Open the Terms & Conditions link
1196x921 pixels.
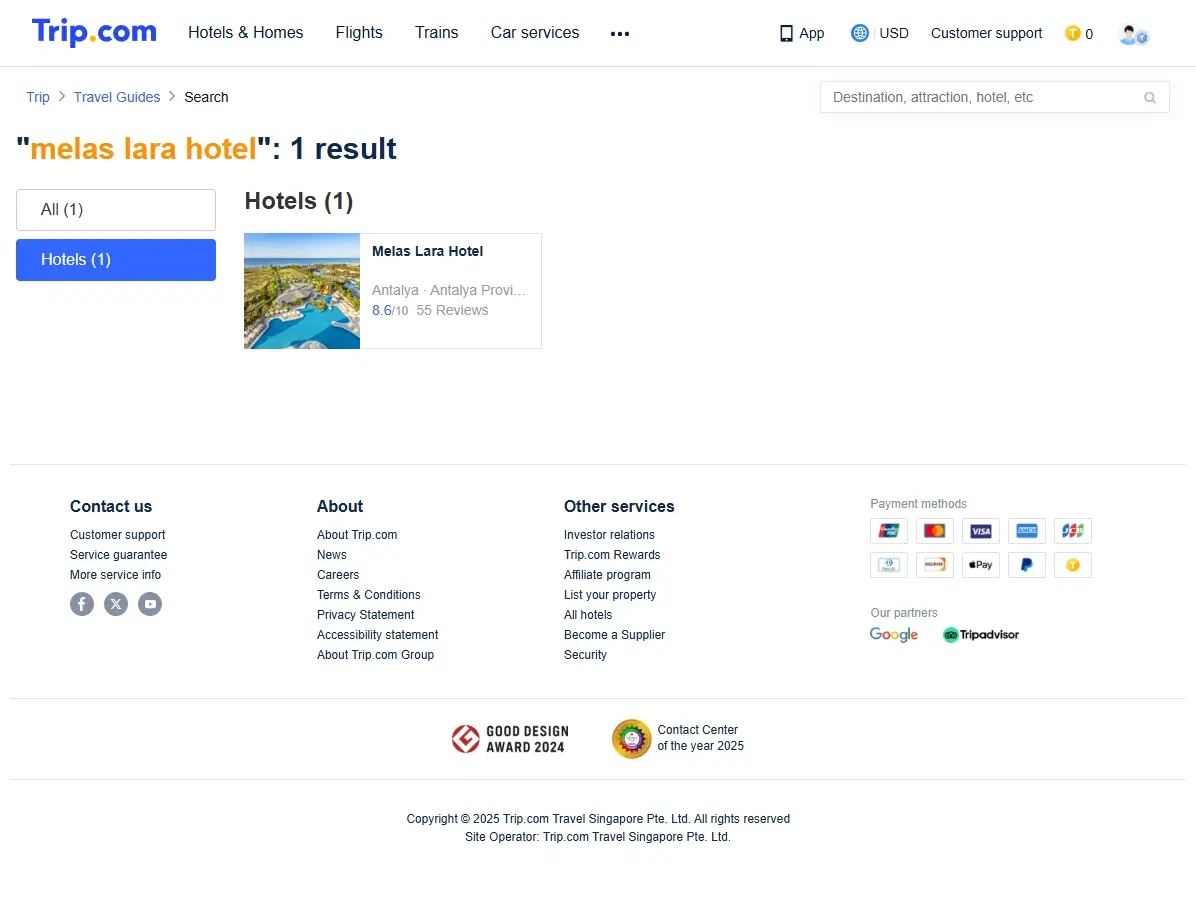click(368, 594)
